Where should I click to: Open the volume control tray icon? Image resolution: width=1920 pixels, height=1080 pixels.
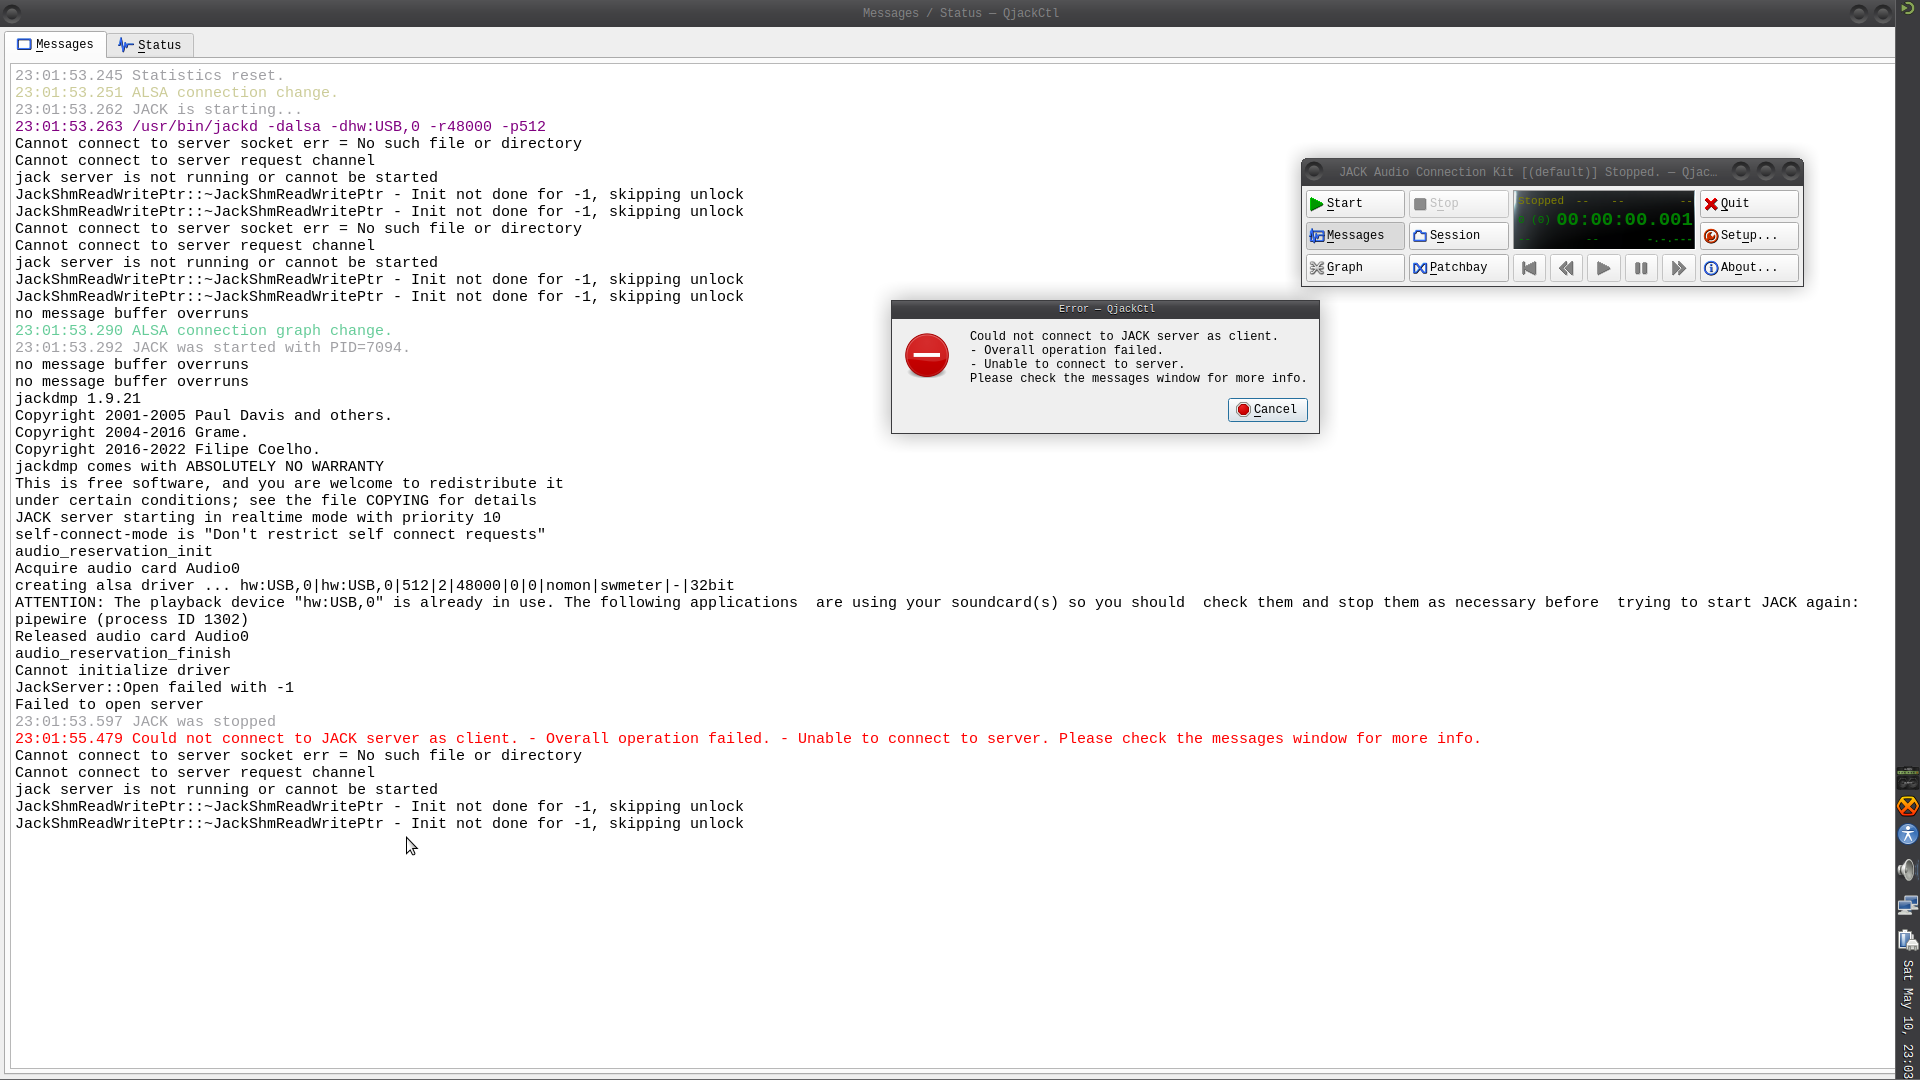(1907, 870)
